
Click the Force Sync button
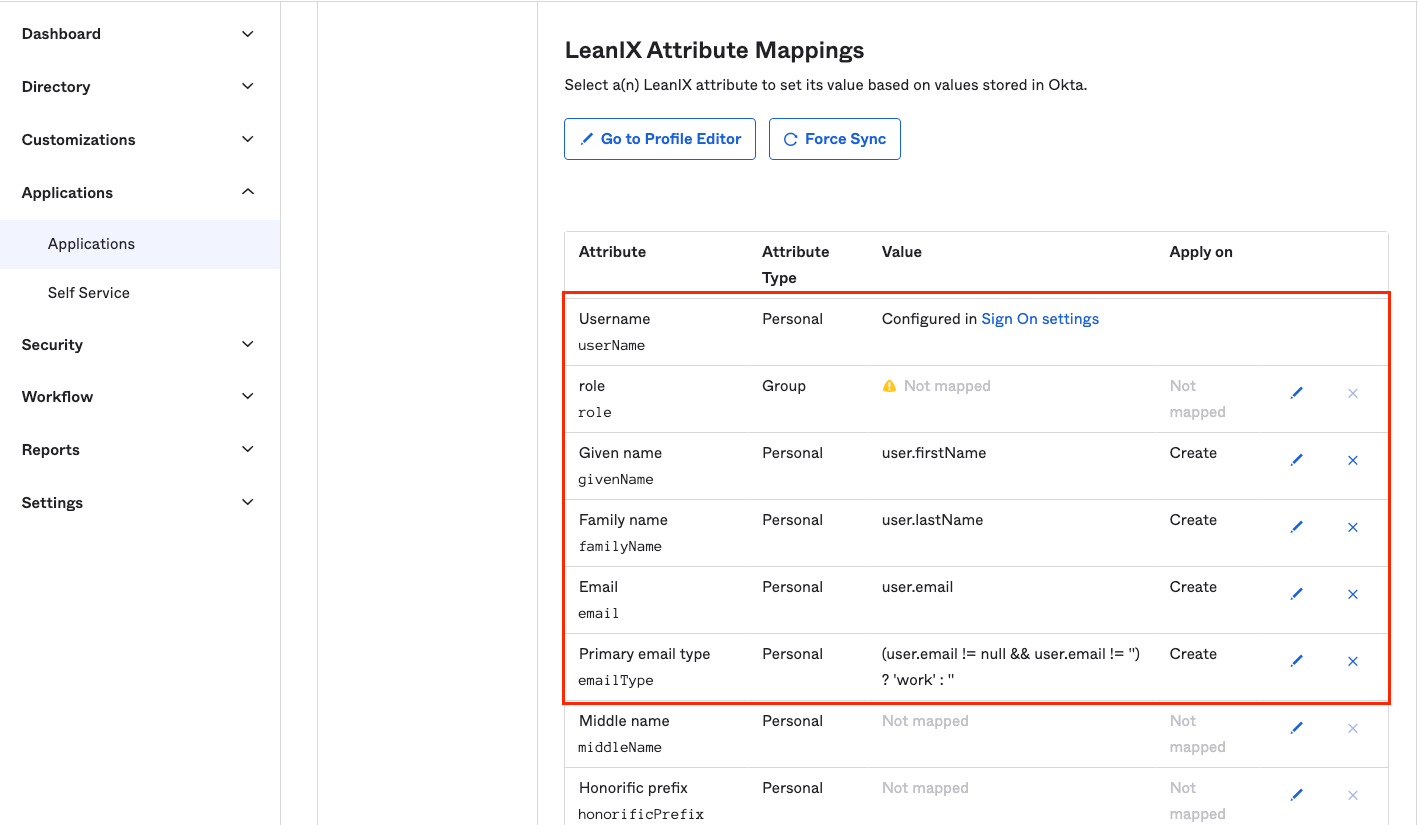(835, 139)
